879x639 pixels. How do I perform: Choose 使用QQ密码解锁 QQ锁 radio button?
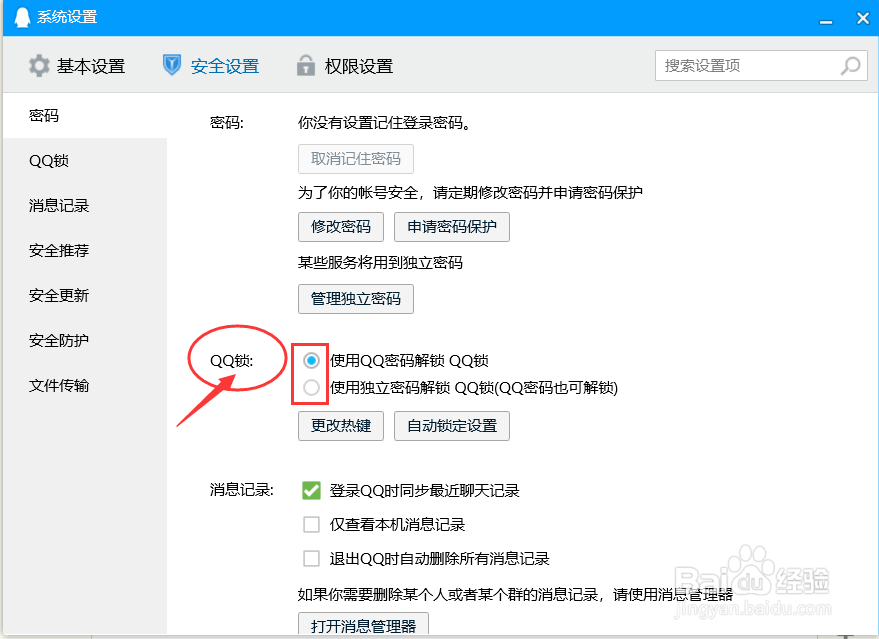(311, 360)
